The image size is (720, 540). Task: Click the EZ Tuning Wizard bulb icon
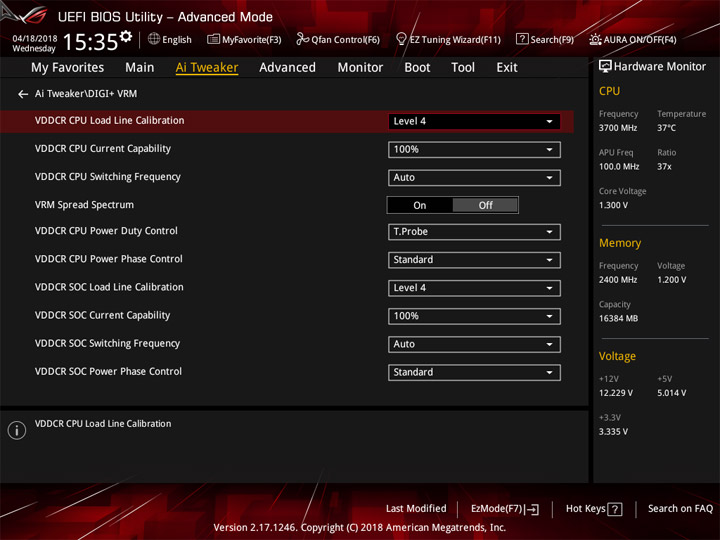click(401, 39)
